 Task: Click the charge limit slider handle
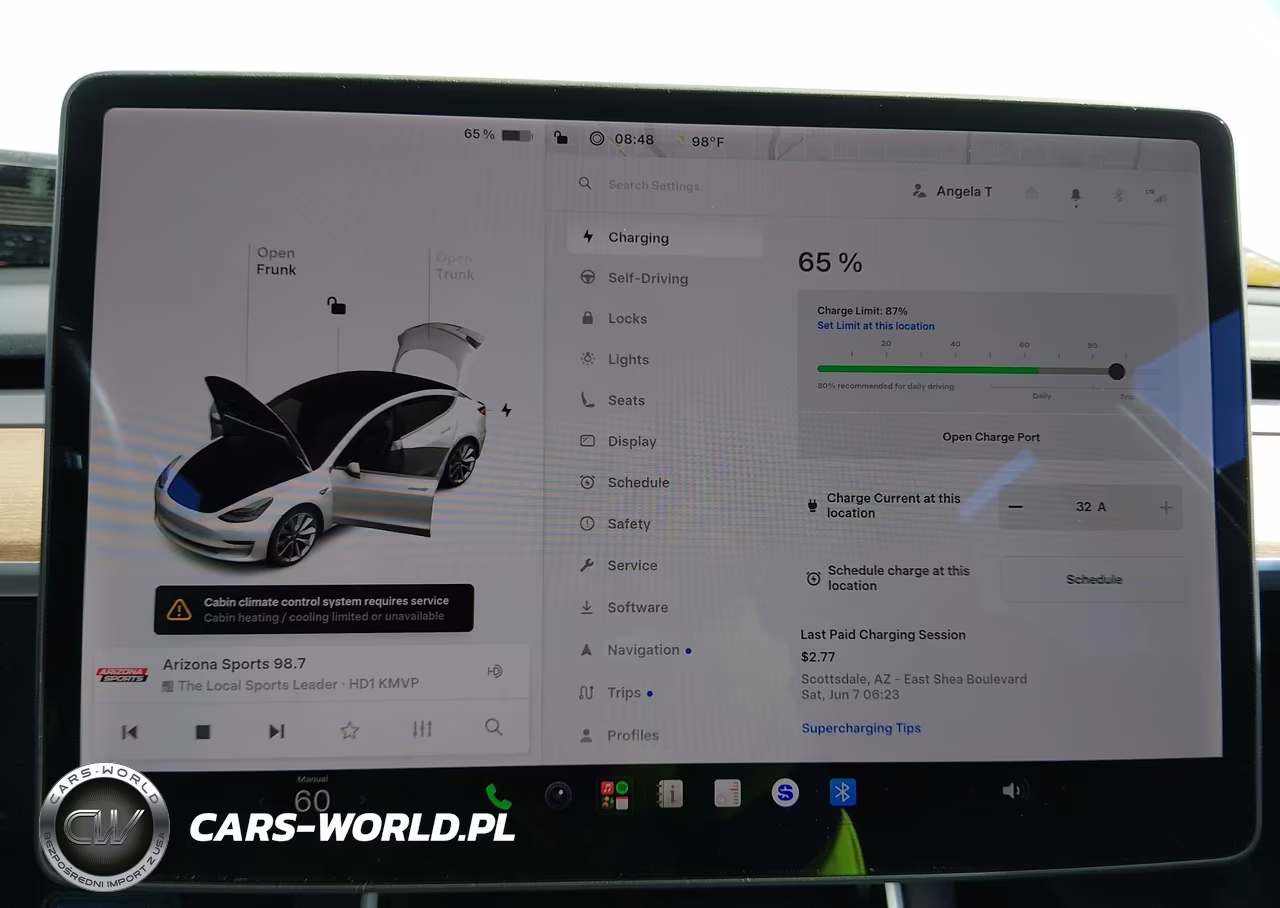coord(1117,371)
